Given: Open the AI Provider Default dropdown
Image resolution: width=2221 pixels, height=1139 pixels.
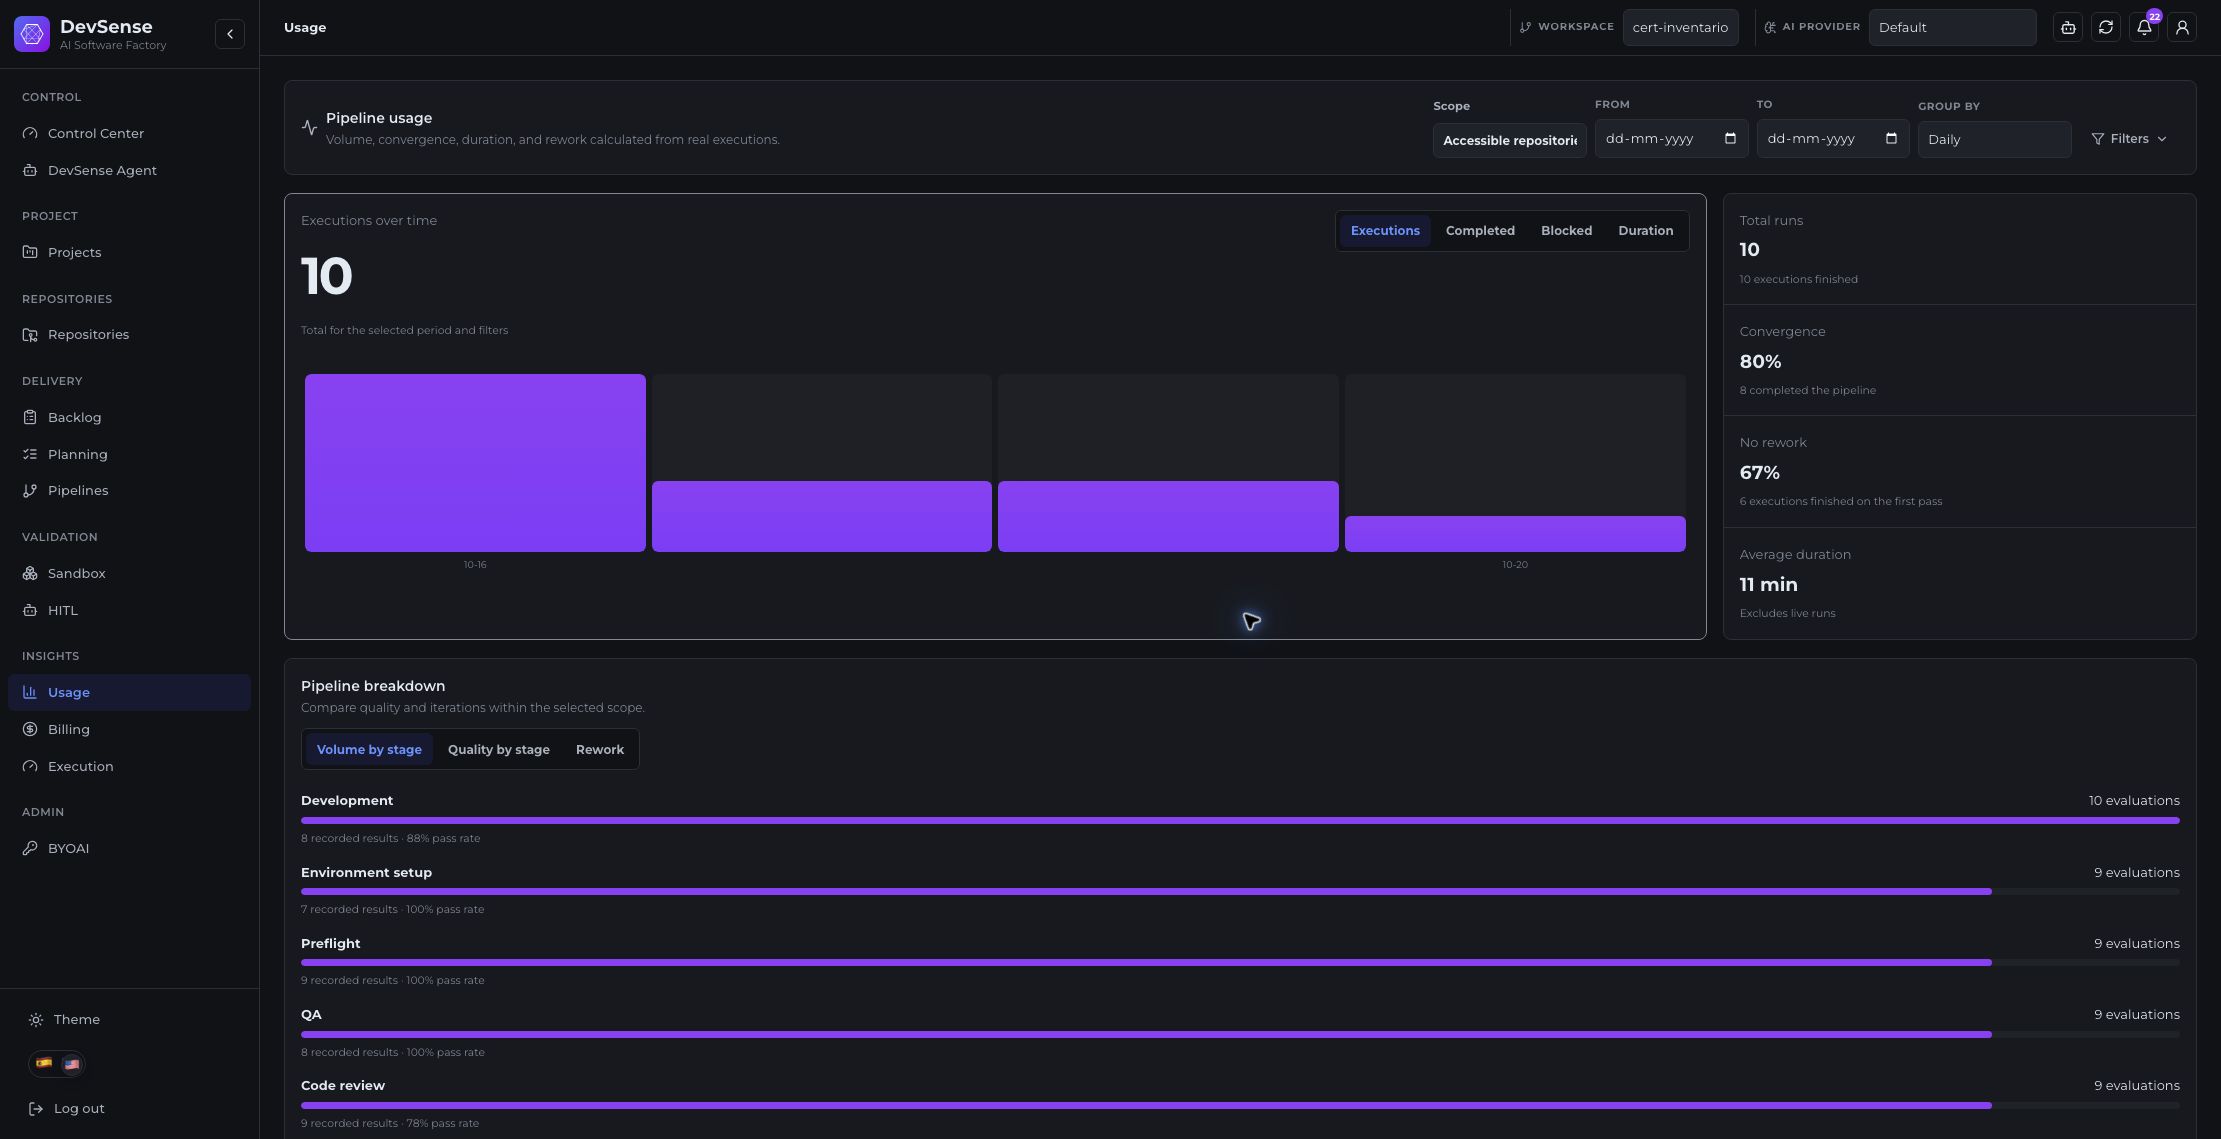Looking at the screenshot, I should [1952, 28].
